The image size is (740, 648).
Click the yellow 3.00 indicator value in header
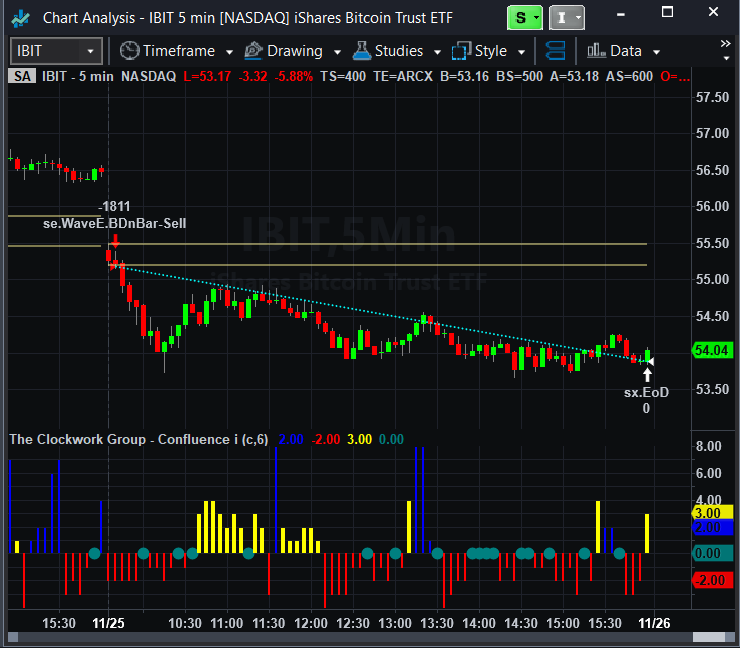click(x=360, y=439)
